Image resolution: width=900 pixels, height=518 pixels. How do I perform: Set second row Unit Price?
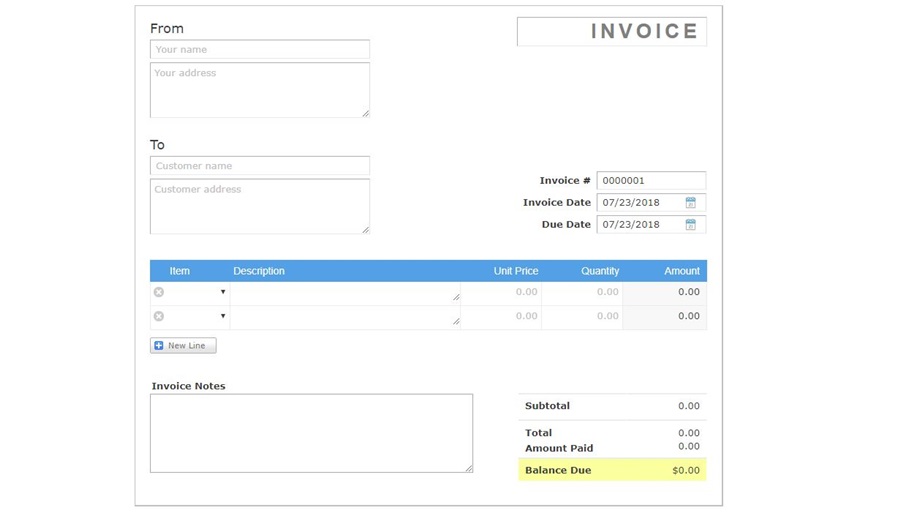pos(501,316)
